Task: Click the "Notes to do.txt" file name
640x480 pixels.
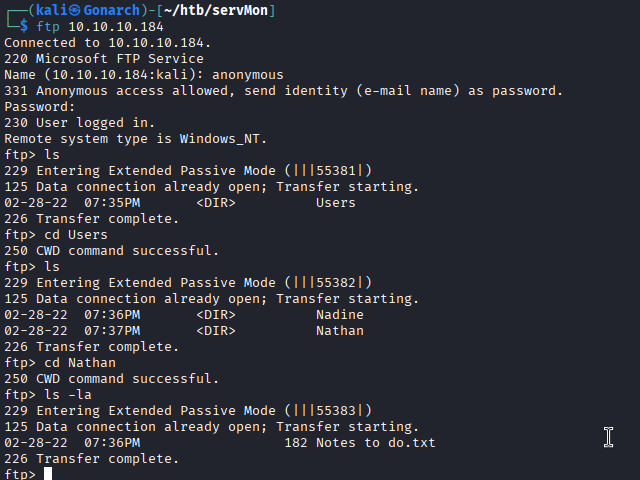Action: 375,443
